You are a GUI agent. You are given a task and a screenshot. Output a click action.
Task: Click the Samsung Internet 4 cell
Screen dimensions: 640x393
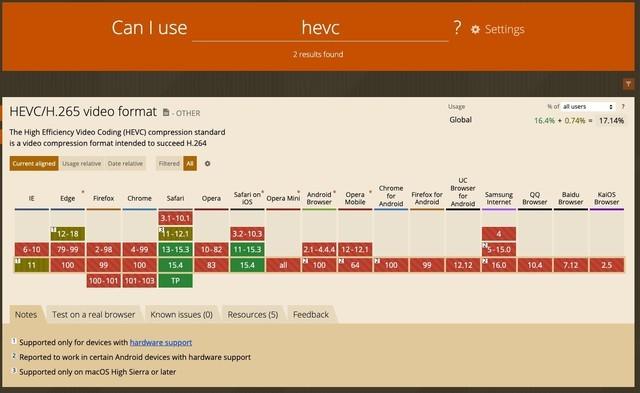point(499,234)
